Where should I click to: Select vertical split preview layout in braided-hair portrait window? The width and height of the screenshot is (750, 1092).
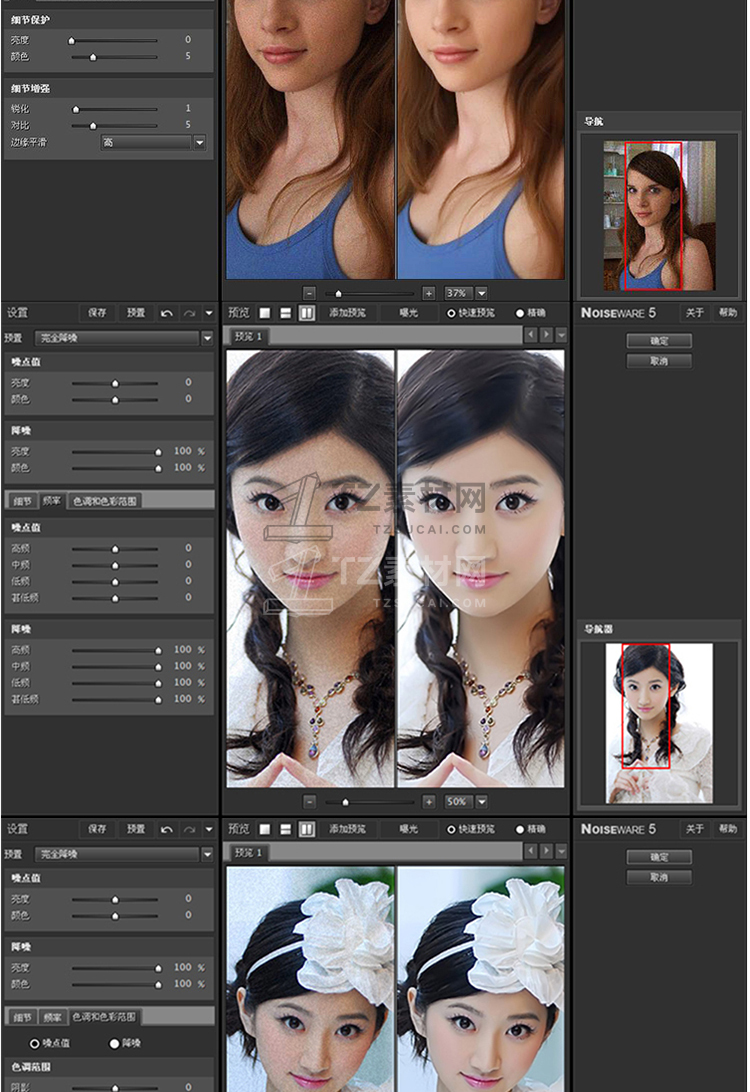306,313
